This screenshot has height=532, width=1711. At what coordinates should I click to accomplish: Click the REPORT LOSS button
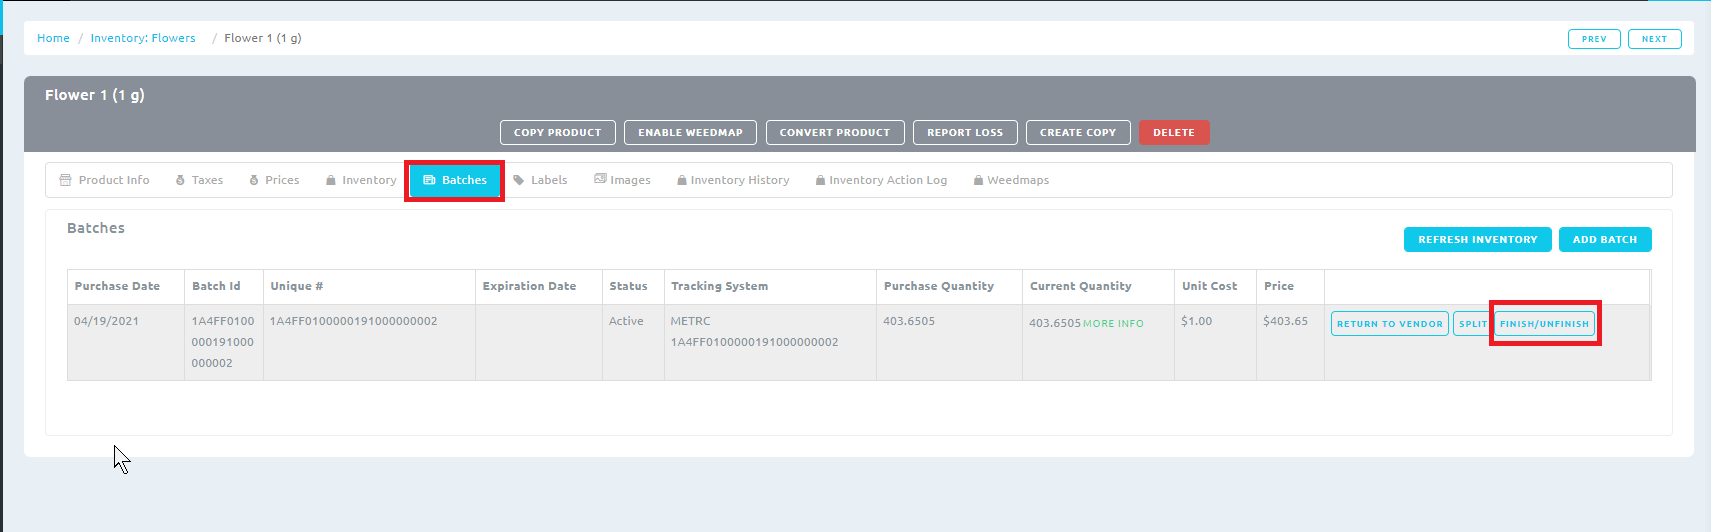[964, 132]
